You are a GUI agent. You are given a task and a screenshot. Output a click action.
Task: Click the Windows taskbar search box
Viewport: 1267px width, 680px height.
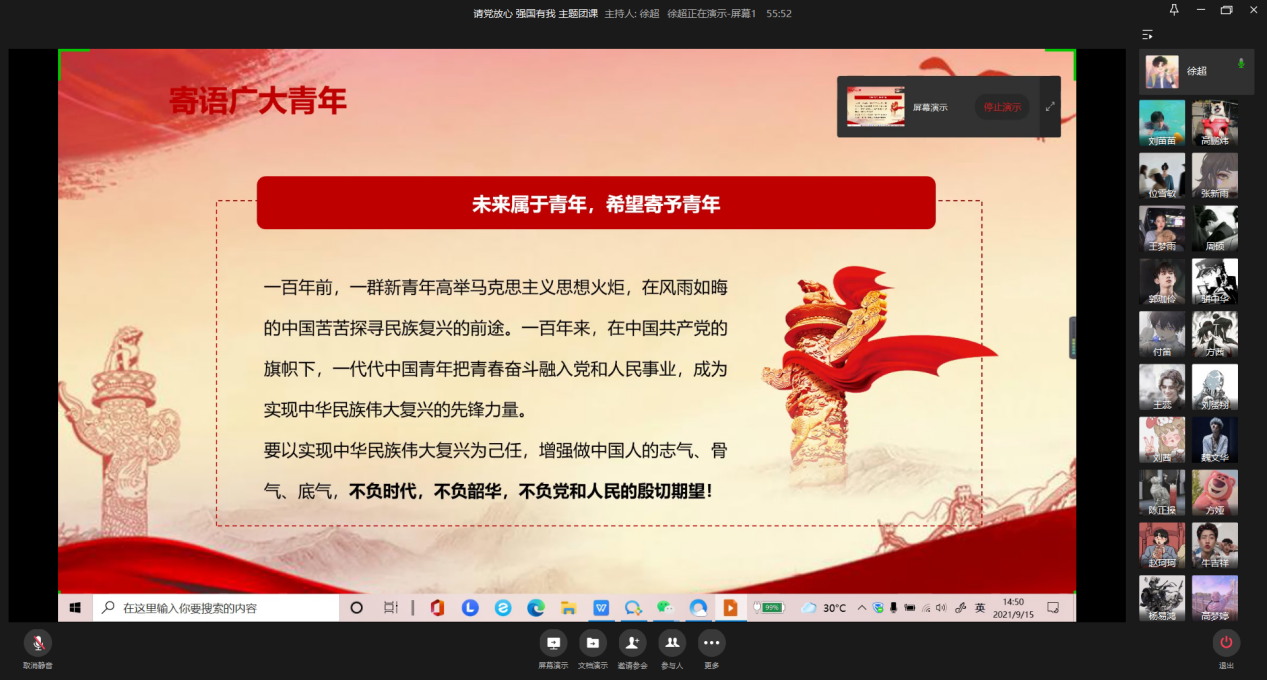pyautogui.click(x=216, y=607)
